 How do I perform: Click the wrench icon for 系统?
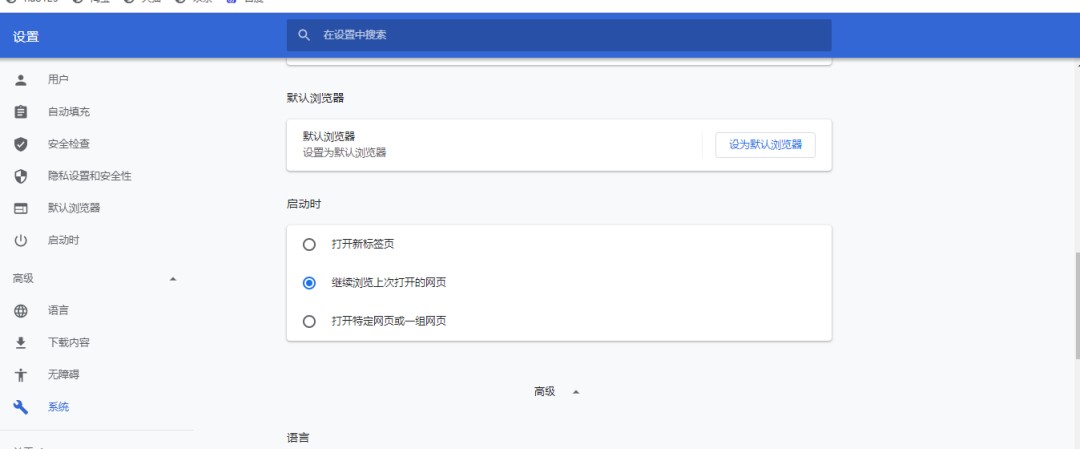click(20, 407)
